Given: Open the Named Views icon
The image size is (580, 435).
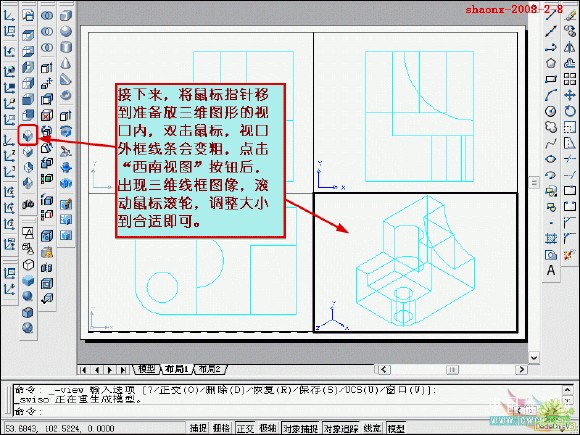Looking at the screenshot, I should click(x=28, y=16).
